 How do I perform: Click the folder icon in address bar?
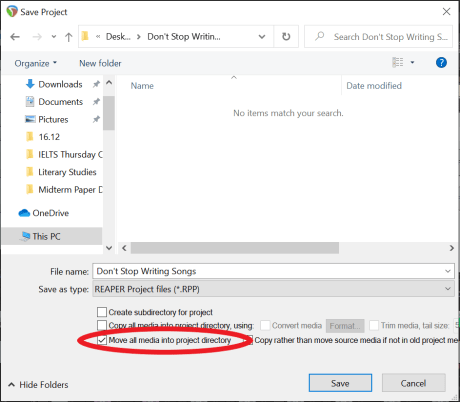(x=86, y=36)
